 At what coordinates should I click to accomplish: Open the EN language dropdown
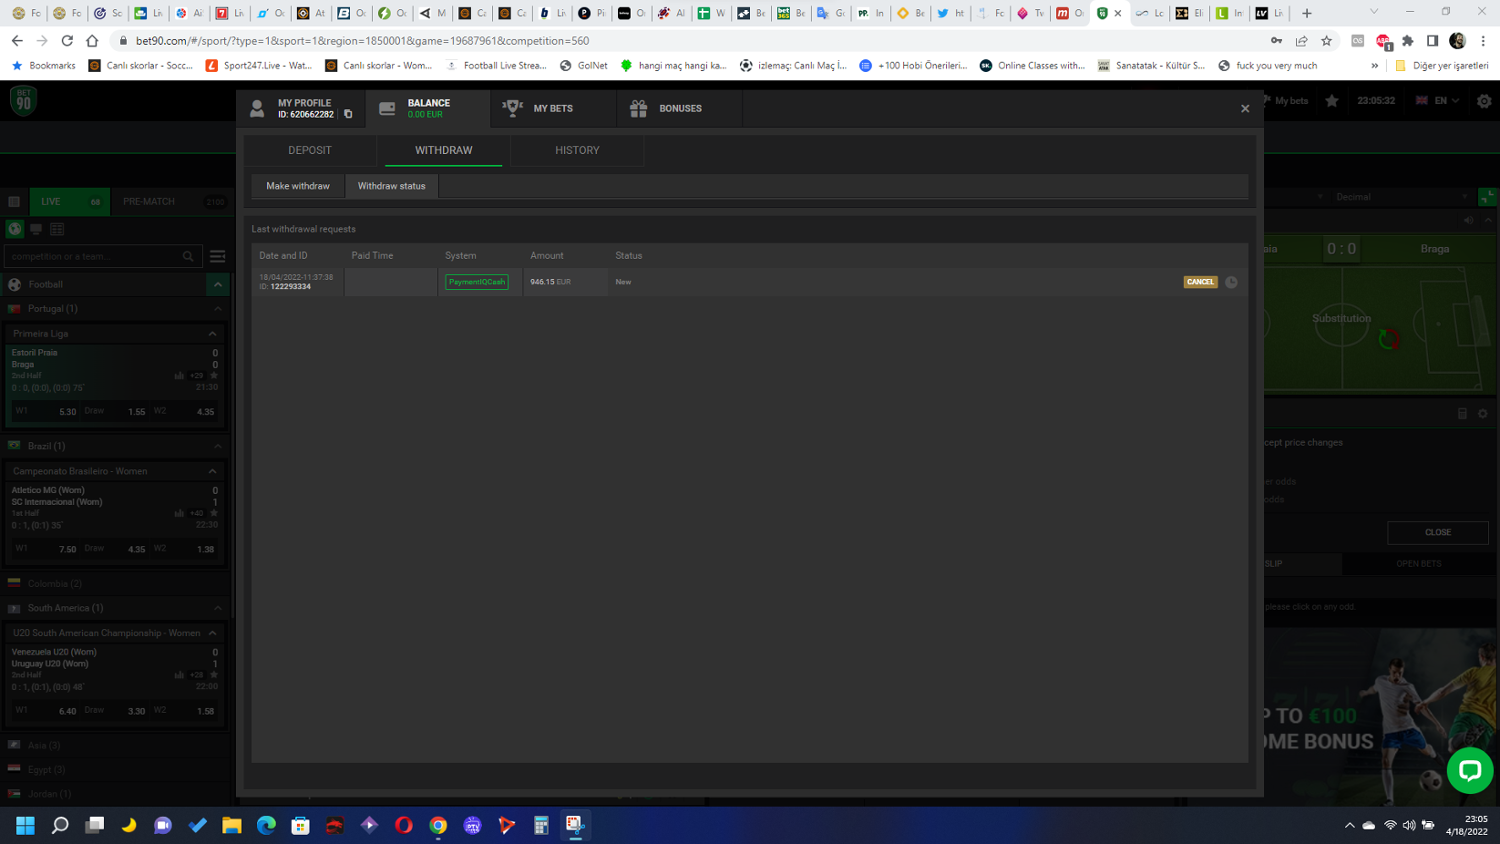[1438, 101]
